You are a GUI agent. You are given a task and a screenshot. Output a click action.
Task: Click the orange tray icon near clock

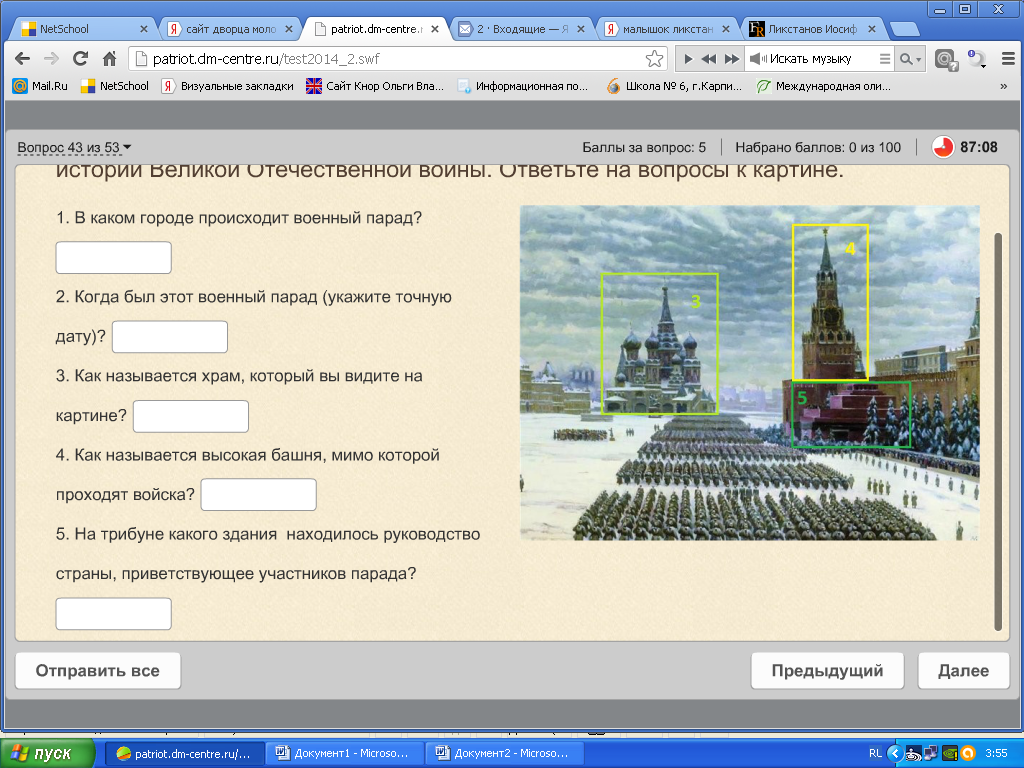pyautogui.click(x=968, y=754)
